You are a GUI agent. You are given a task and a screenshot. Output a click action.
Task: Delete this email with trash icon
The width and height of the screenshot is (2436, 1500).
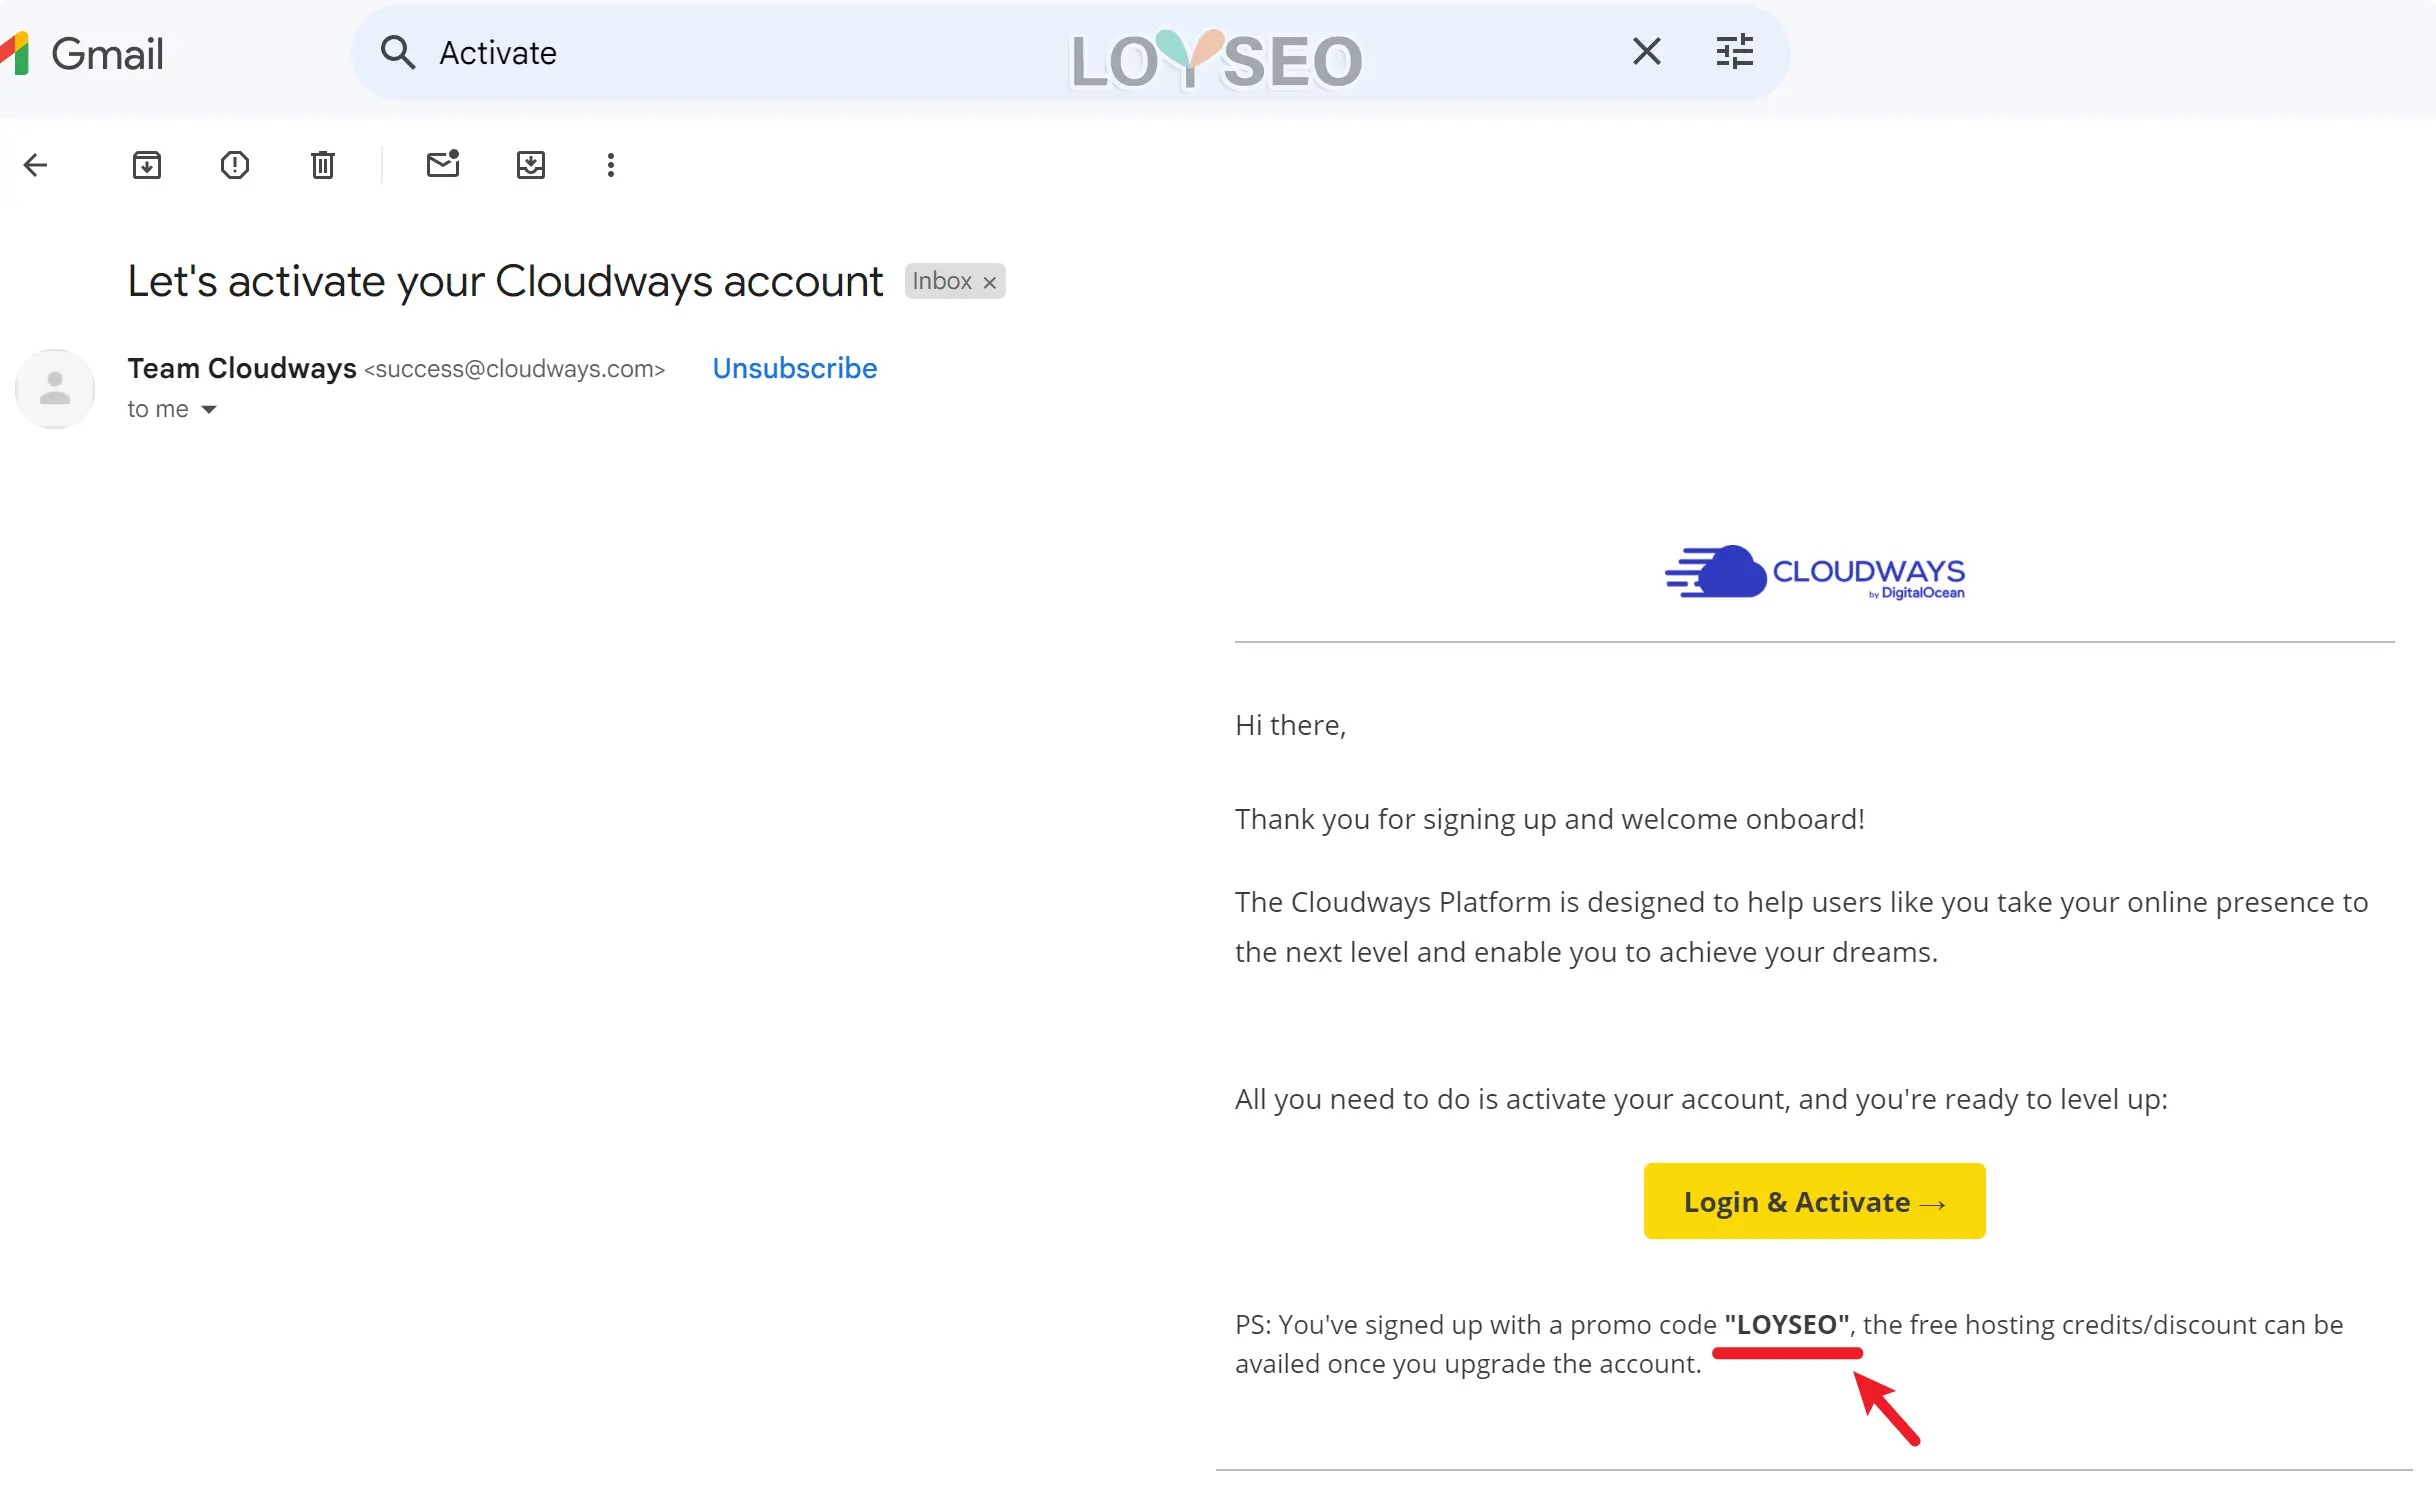click(x=322, y=165)
